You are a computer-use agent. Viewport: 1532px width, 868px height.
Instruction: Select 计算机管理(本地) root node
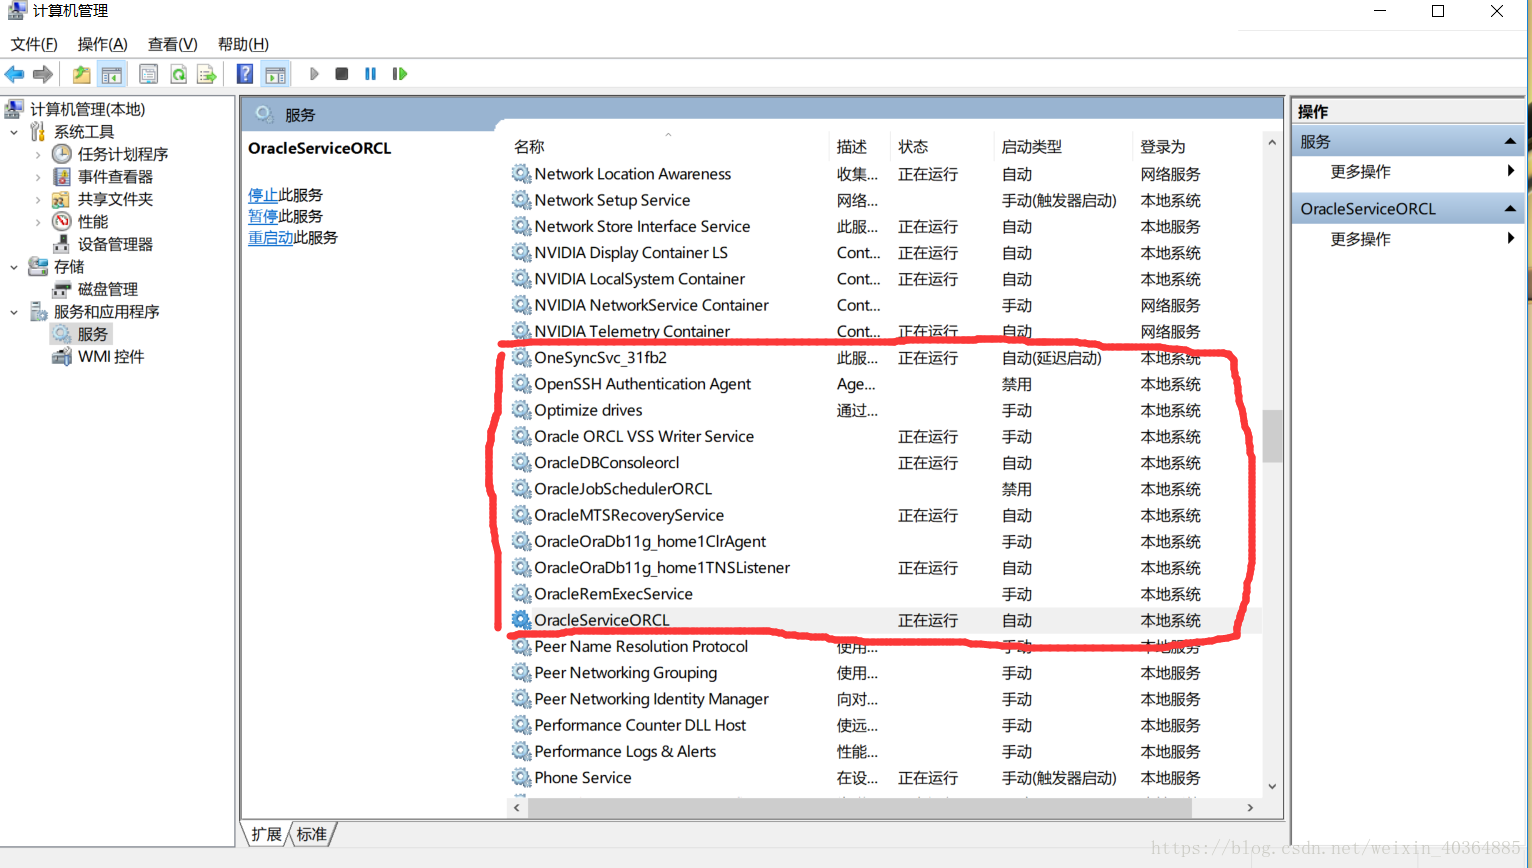[x=87, y=109]
